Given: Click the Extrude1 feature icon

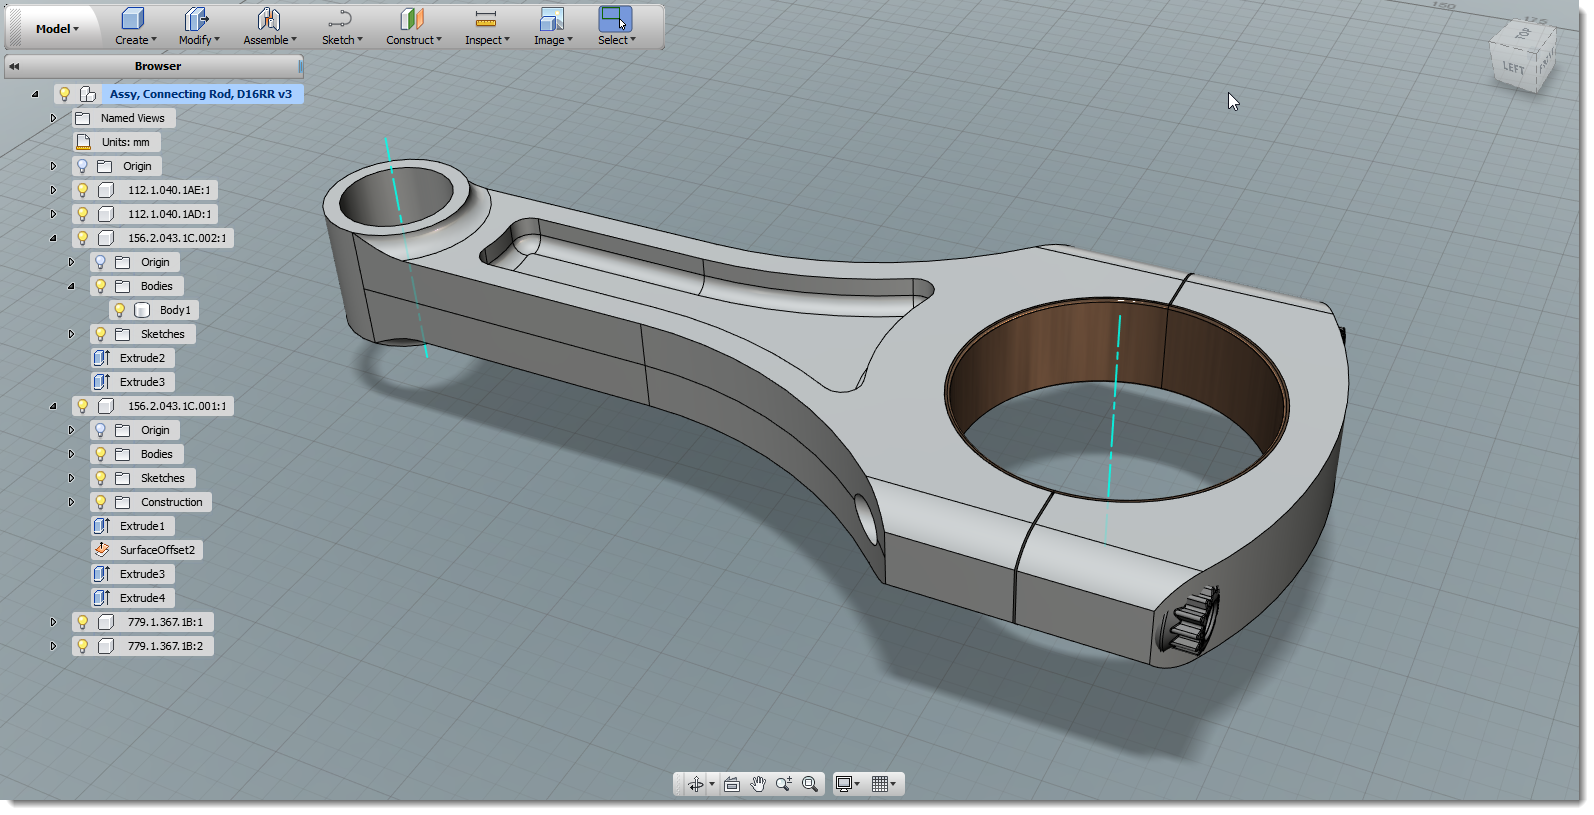Looking at the screenshot, I should point(101,526).
